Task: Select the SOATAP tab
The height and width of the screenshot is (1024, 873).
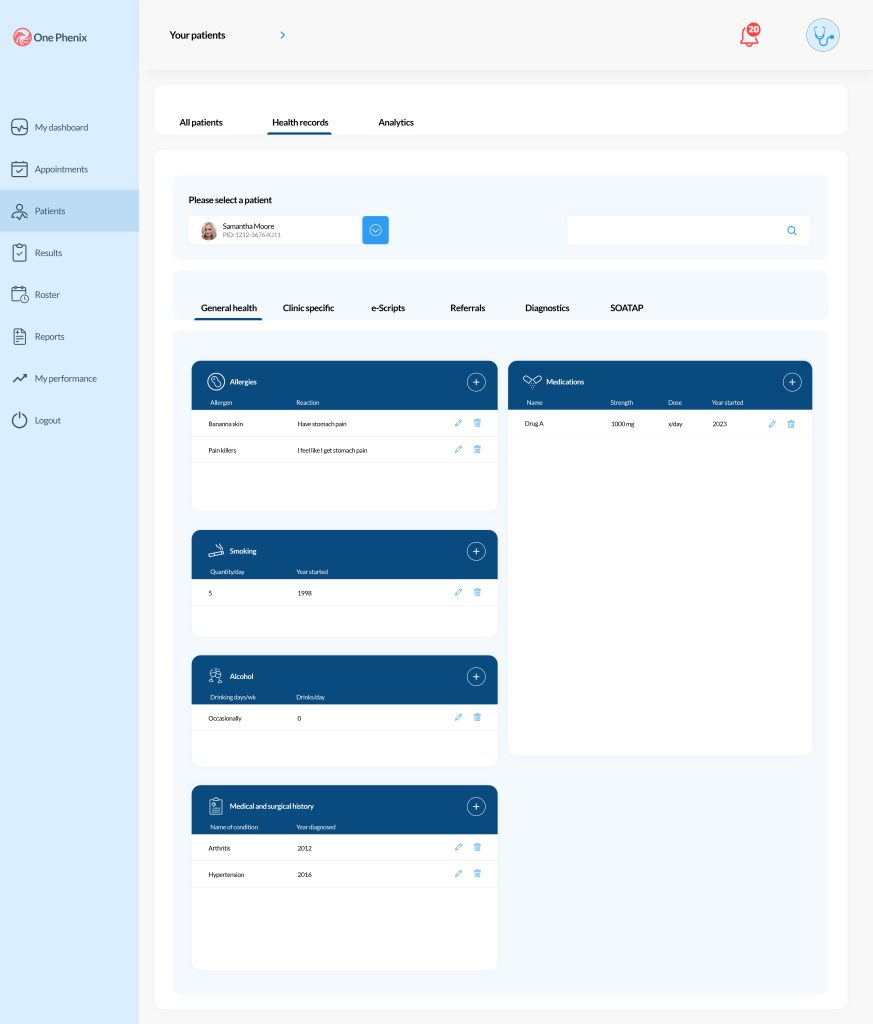Action: coord(626,308)
